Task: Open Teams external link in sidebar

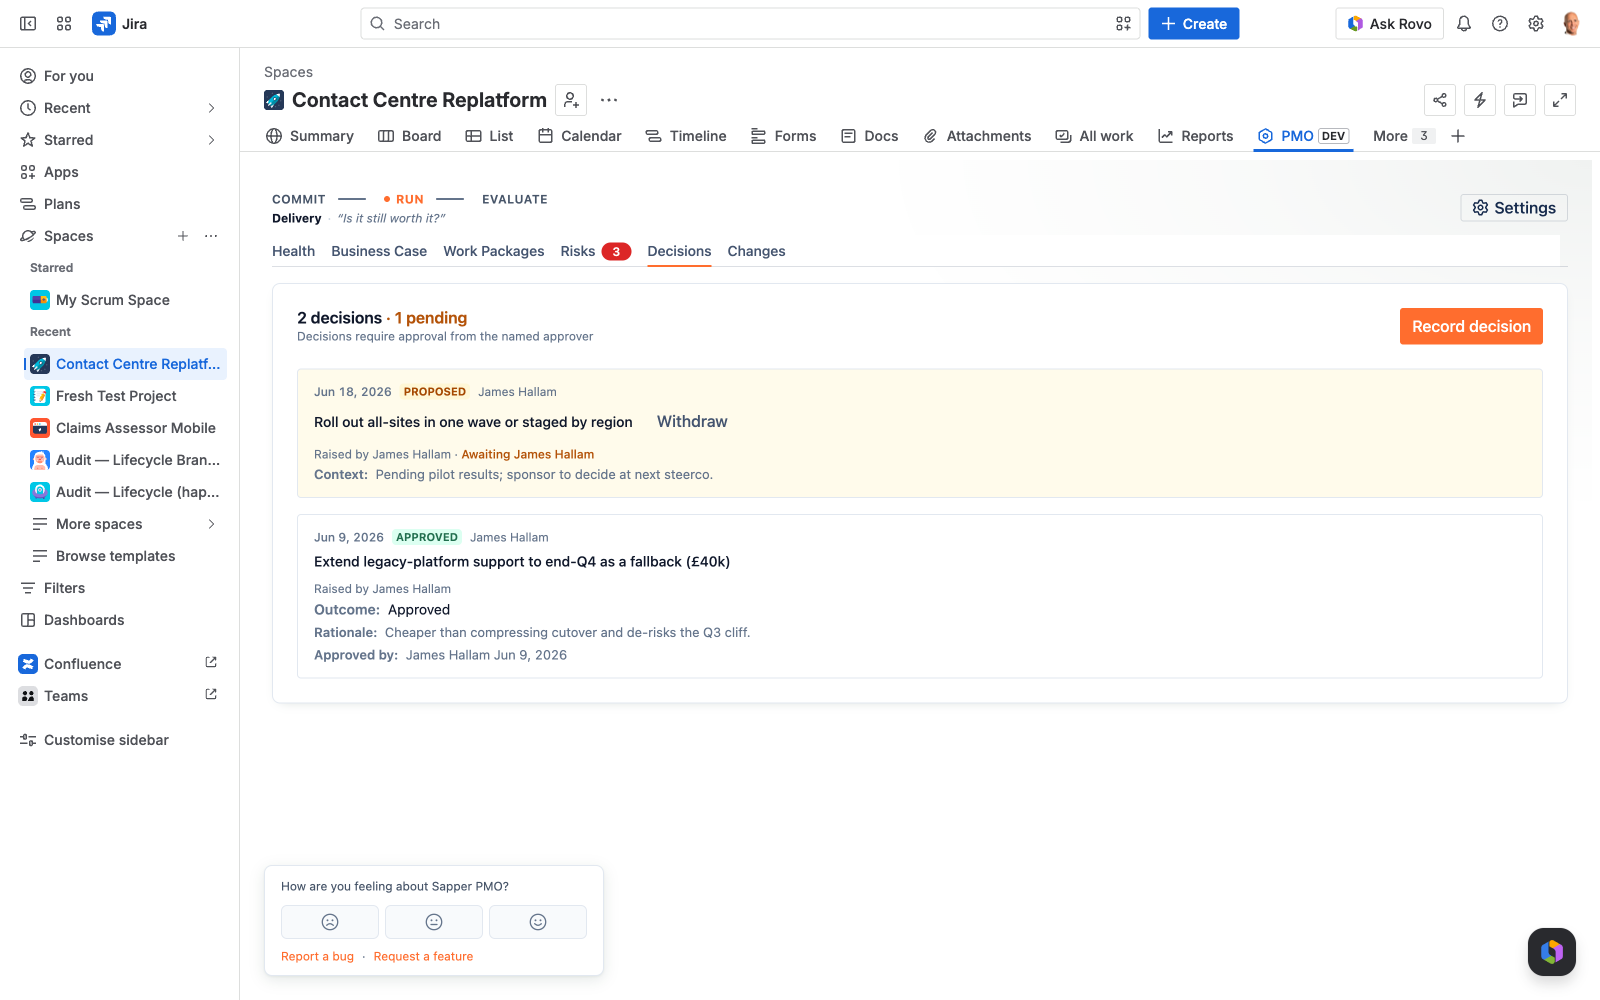Action: pyautogui.click(x=211, y=694)
